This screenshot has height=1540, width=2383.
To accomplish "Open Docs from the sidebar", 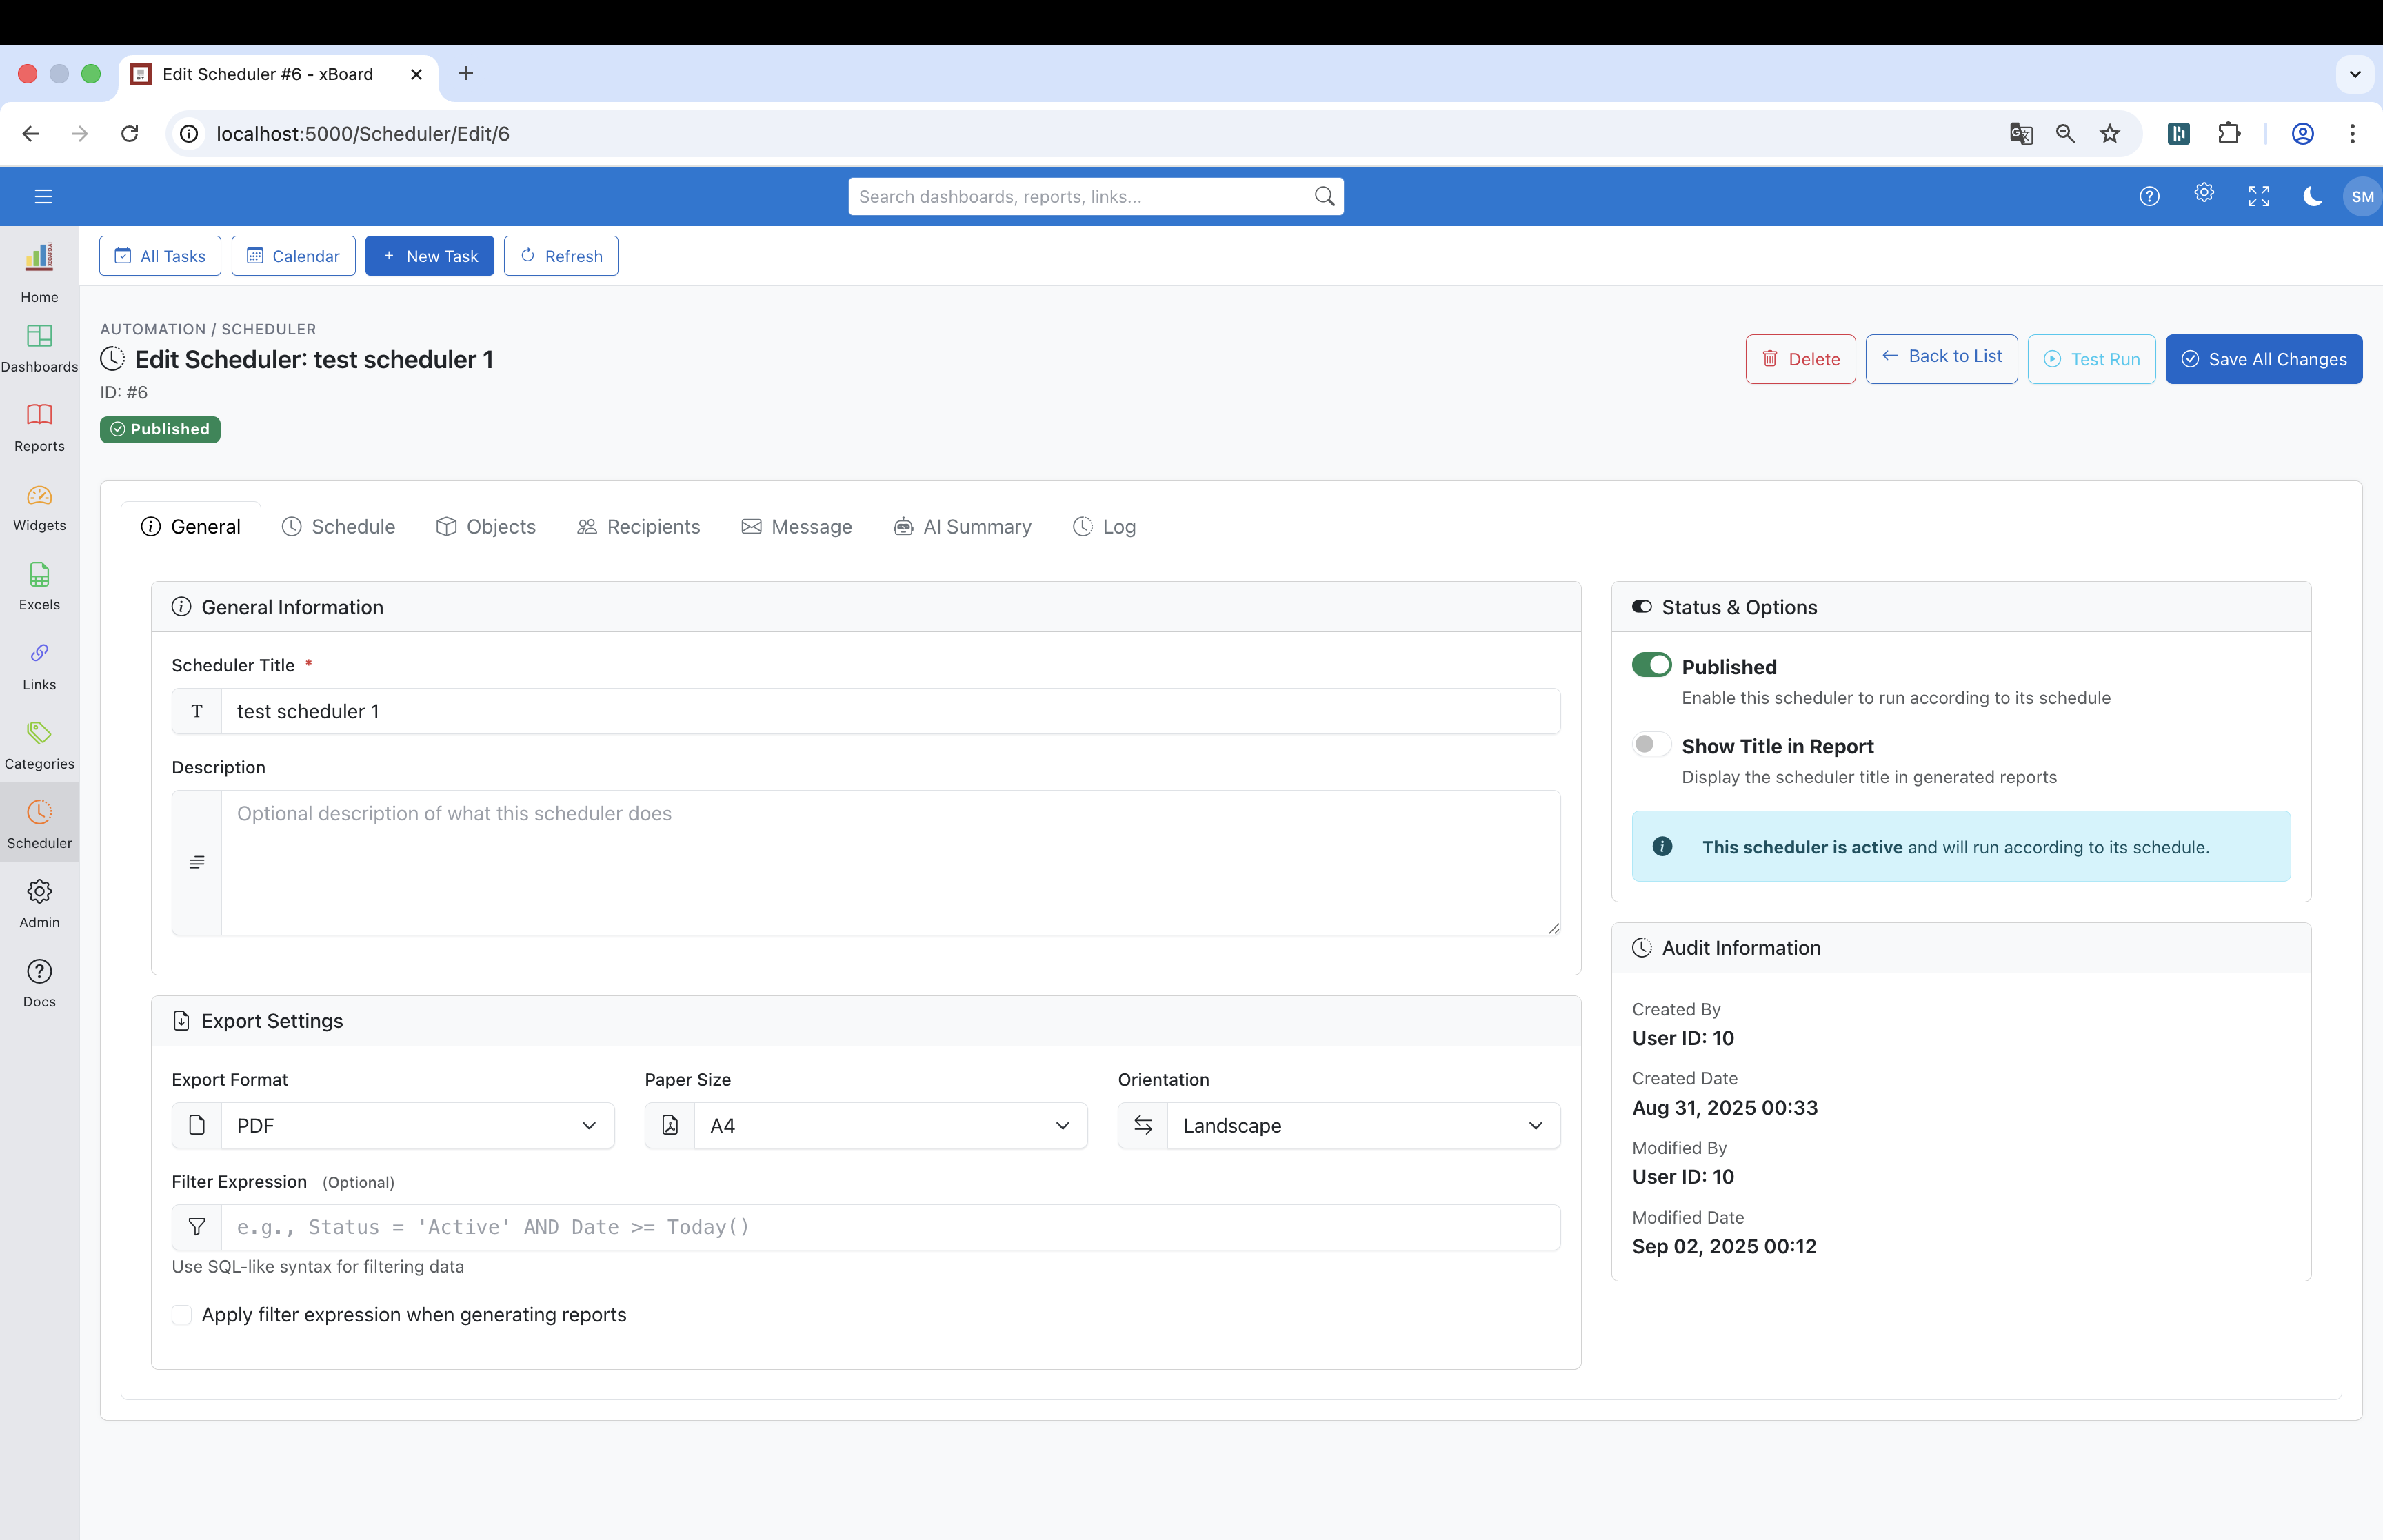I will (39, 984).
